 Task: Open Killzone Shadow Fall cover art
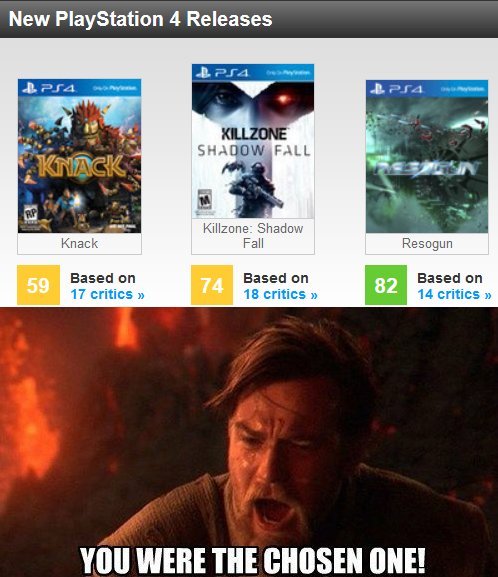(253, 141)
